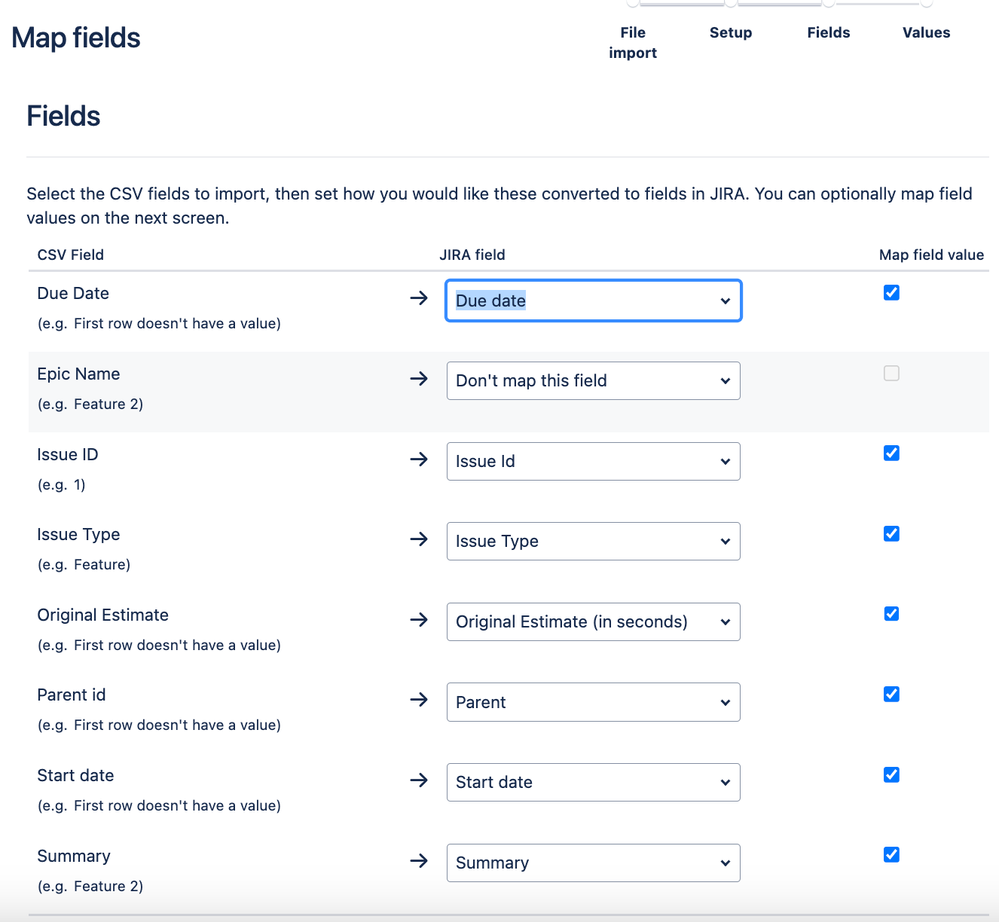Uncheck map value for Original Estimate
The image size is (999, 922).
pyautogui.click(x=891, y=614)
